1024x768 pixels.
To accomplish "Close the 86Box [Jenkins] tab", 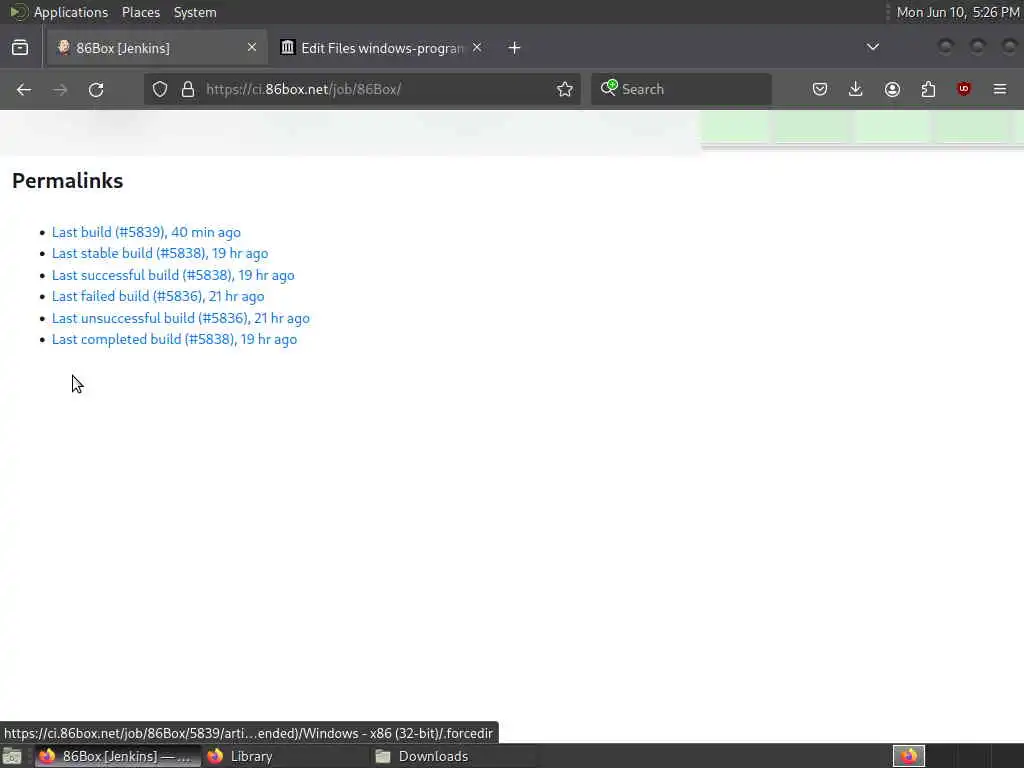I will (x=251, y=48).
